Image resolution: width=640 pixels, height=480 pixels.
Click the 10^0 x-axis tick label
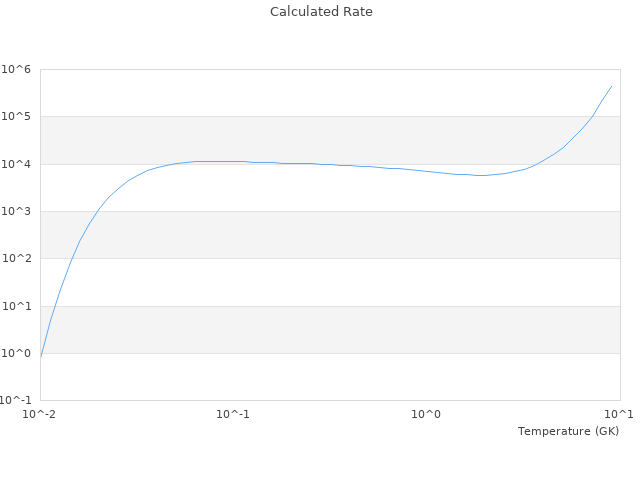coord(427,414)
